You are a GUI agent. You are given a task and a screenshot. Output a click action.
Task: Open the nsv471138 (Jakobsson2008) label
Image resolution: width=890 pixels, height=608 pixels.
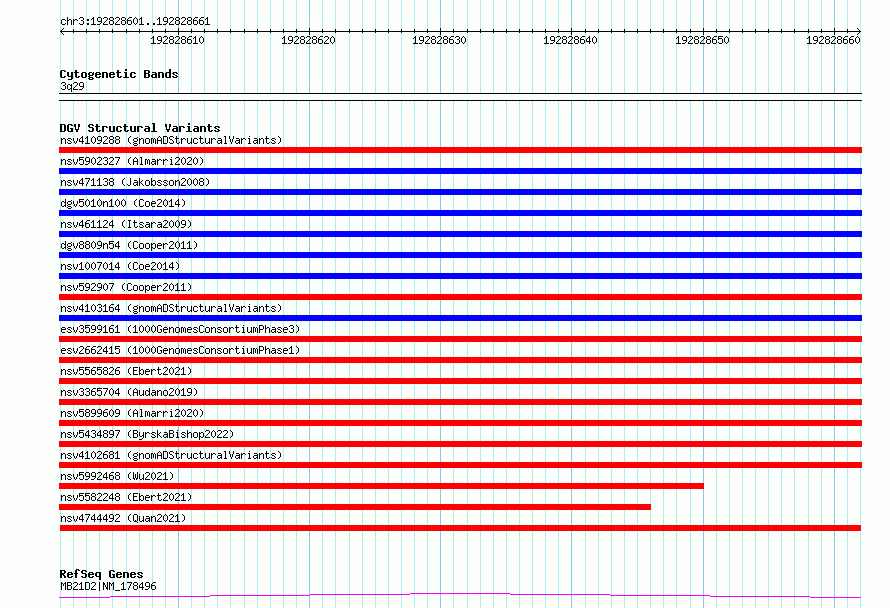tap(135, 182)
